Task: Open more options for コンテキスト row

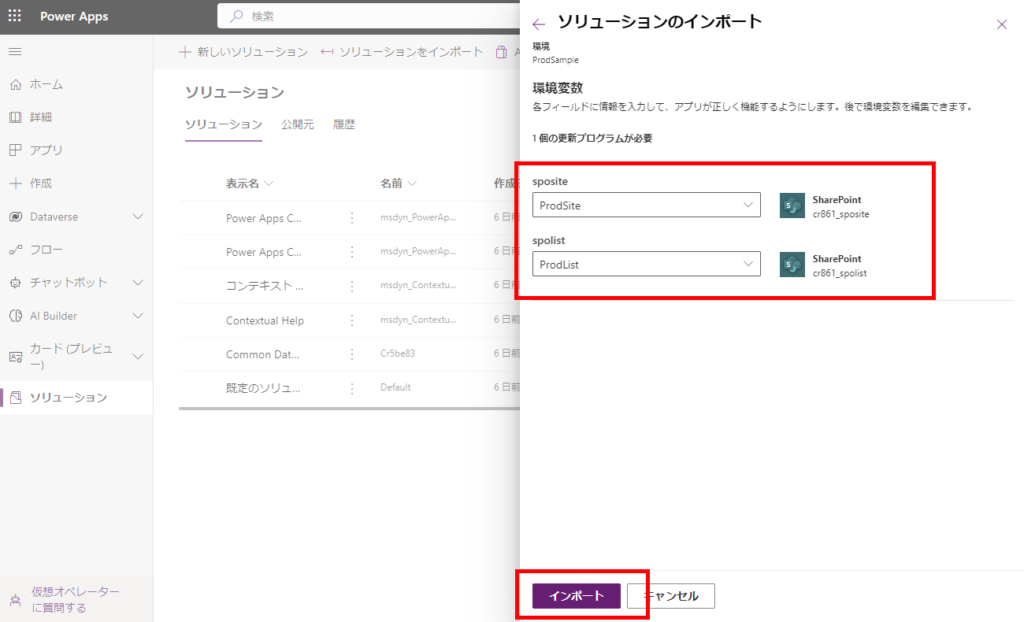Action: (x=352, y=286)
